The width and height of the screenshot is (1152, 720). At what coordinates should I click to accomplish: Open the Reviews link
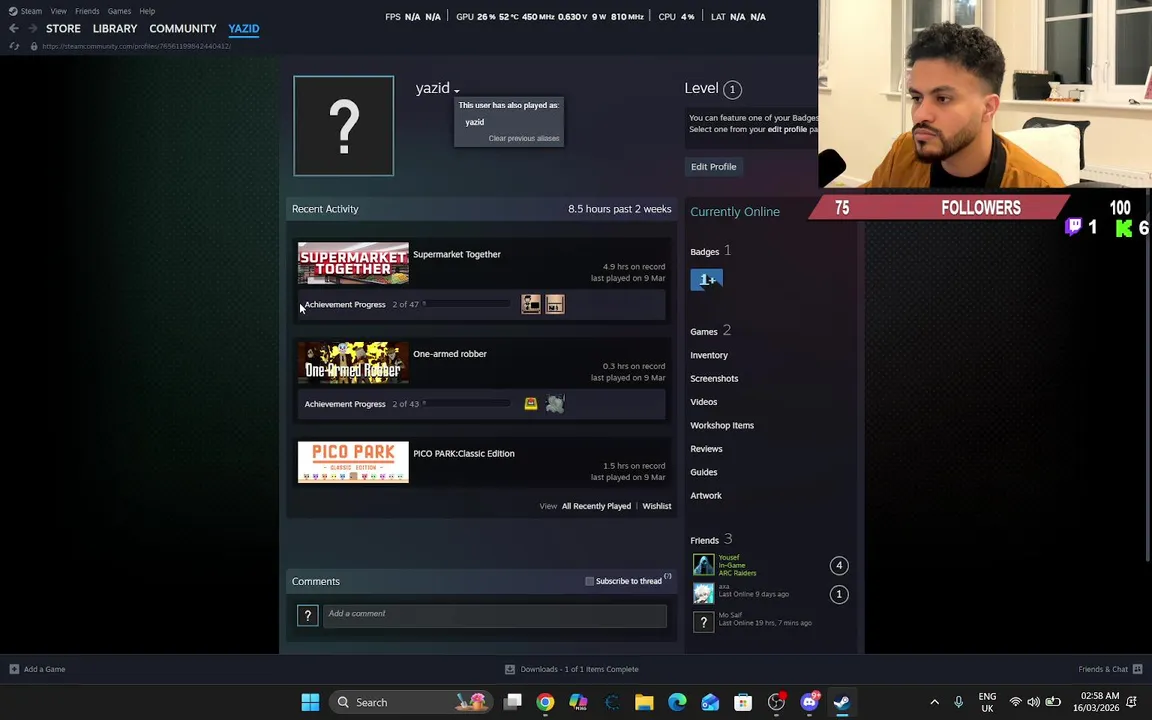[706, 449]
